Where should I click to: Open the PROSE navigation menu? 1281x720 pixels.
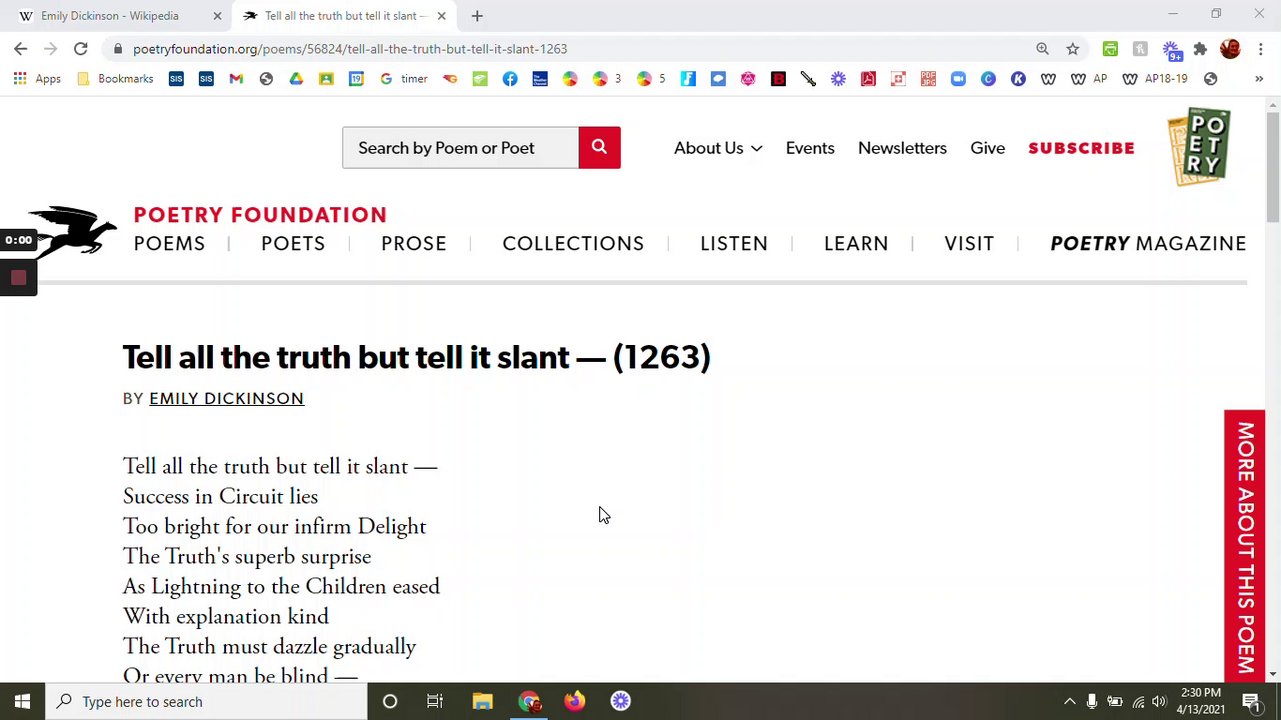414,244
